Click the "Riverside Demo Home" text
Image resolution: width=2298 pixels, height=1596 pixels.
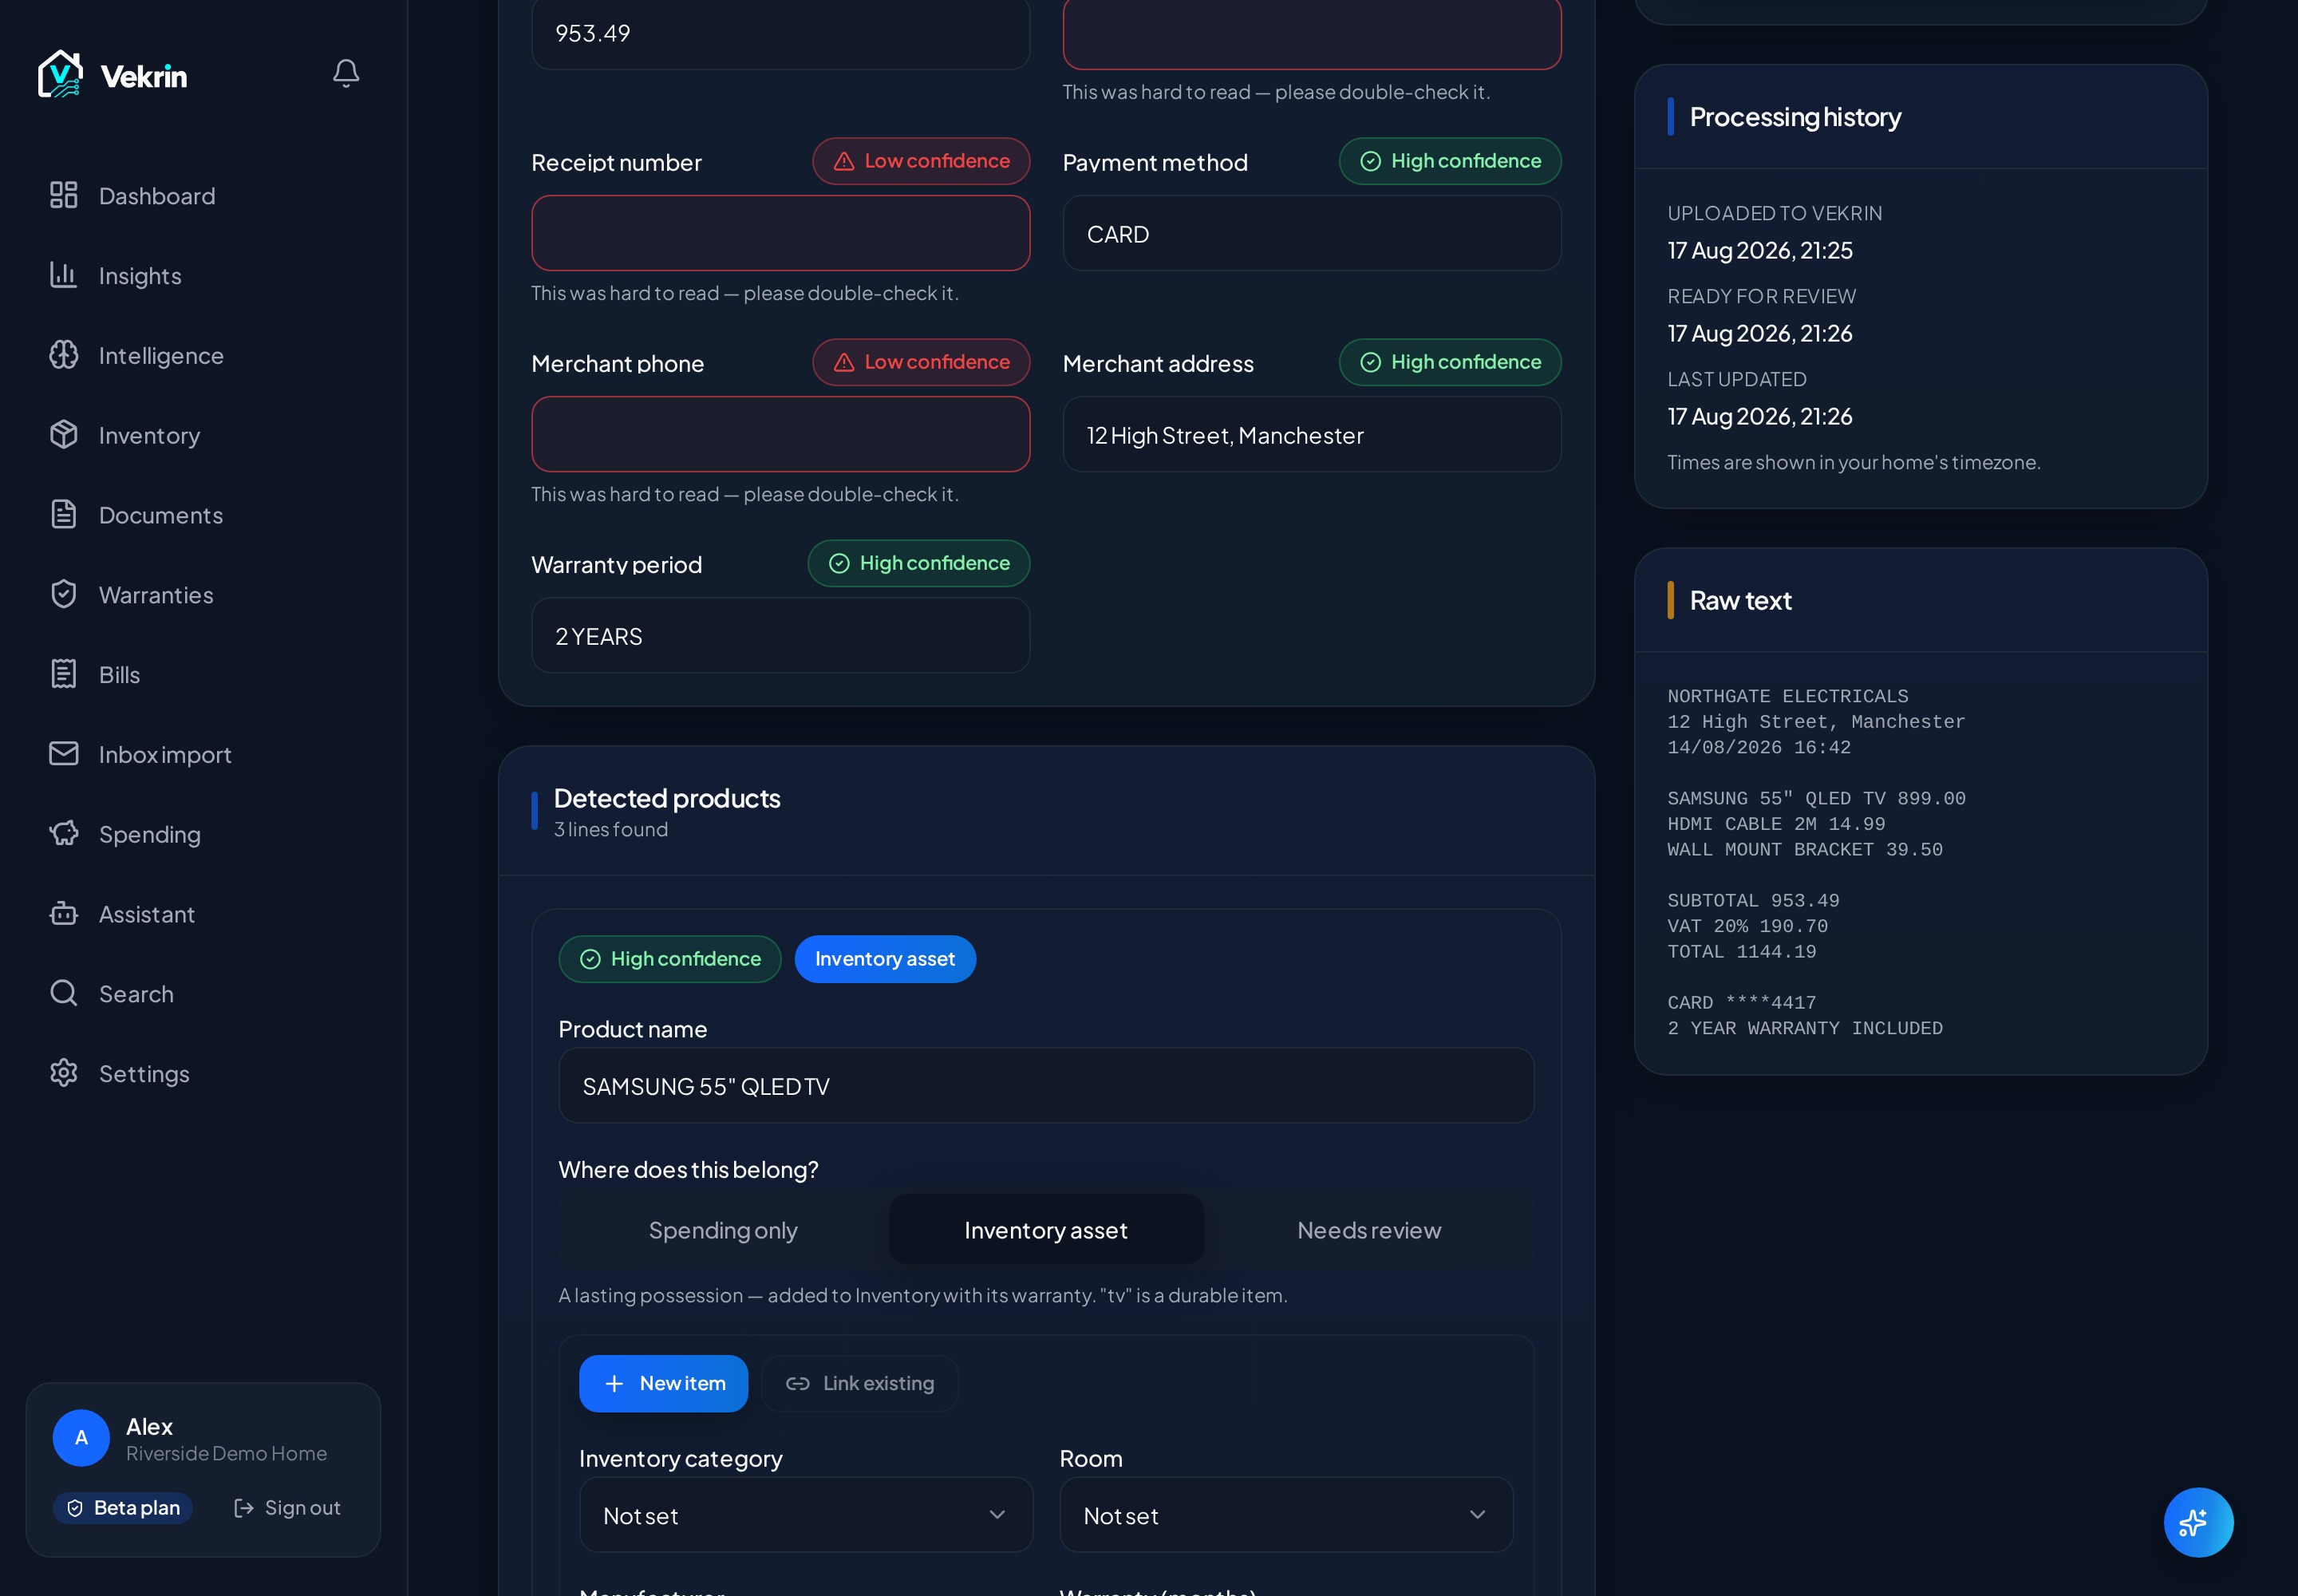click(x=227, y=1453)
